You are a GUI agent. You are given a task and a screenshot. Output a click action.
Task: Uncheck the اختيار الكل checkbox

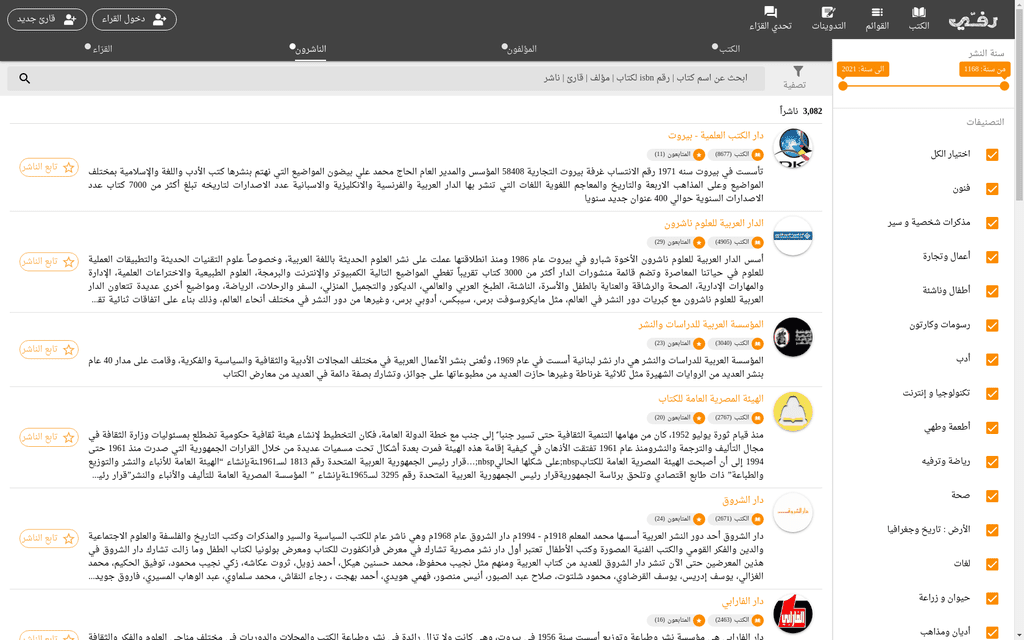coord(992,155)
